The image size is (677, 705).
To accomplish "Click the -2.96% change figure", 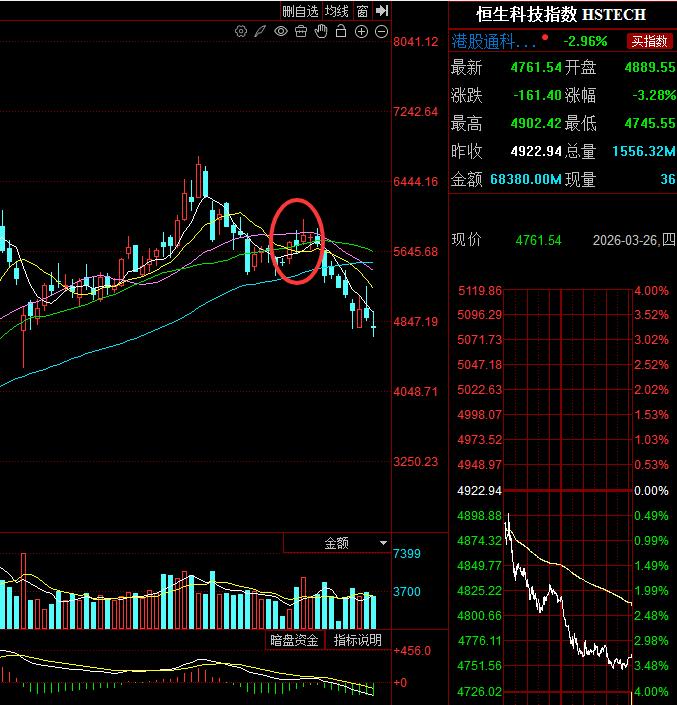I will click(x=585, y=41).
